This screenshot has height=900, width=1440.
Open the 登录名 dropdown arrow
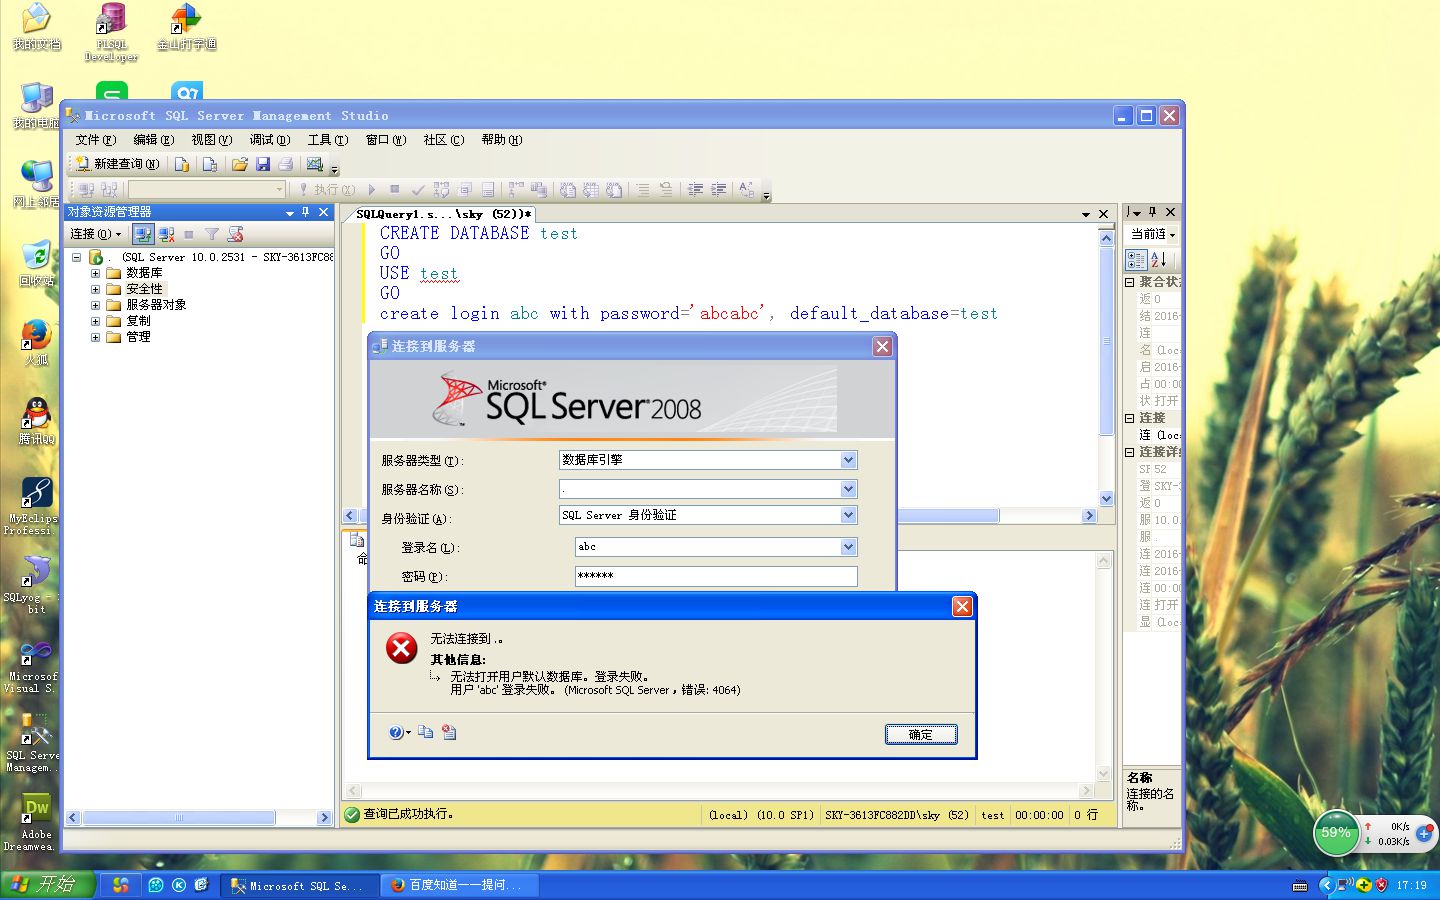point(848,547)
